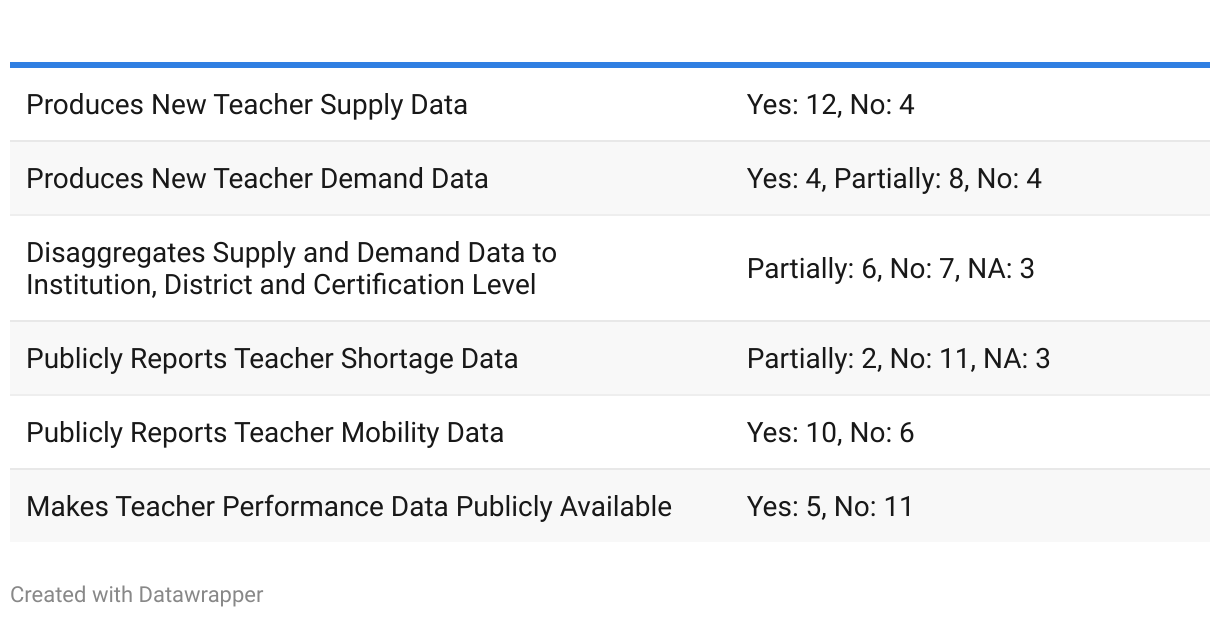Select the "Partially: 2, No: 11, NA: 3" cell
1220x618 pixels.
898,359
